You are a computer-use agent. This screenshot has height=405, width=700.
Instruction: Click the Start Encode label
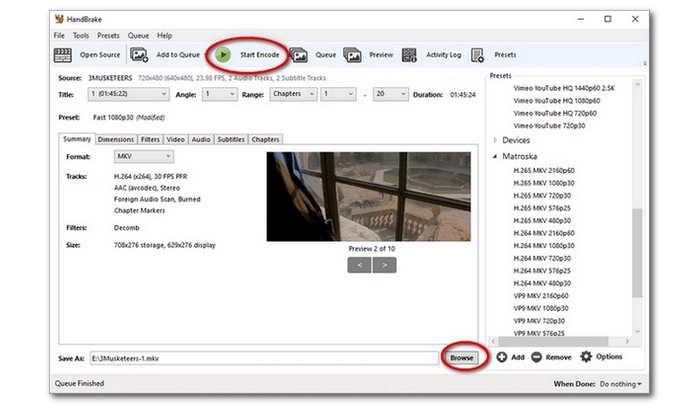point(259,55)
